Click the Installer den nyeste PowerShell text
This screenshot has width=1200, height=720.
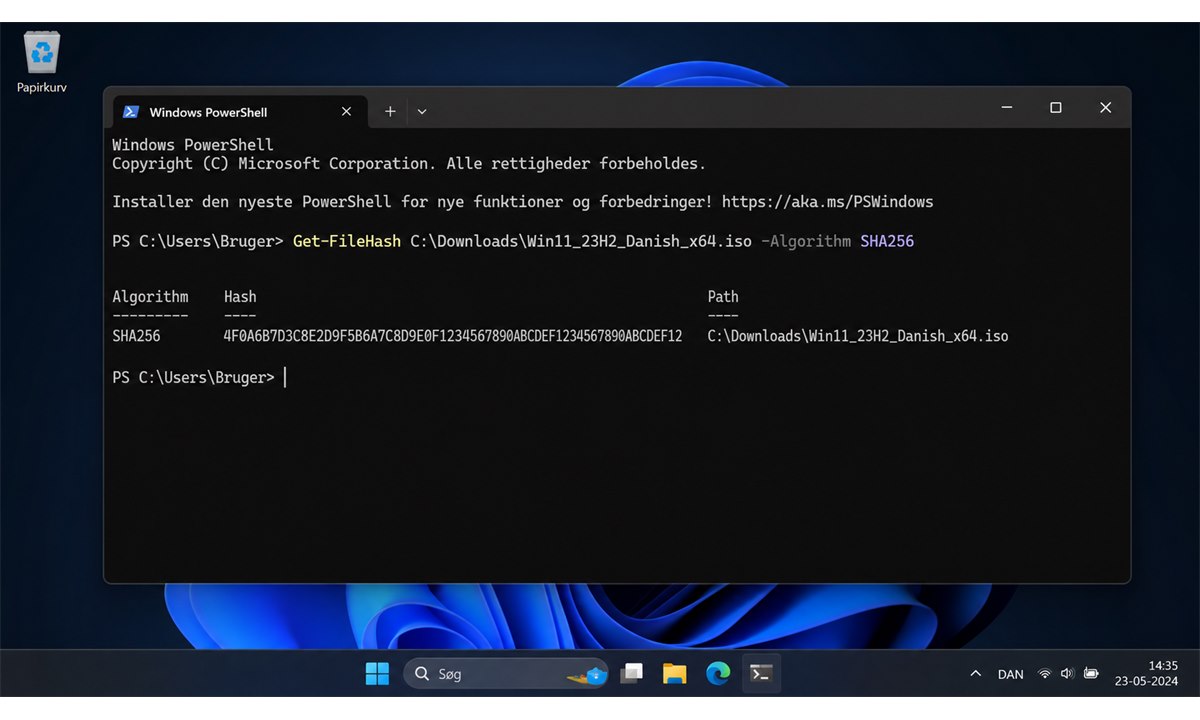point(412,202)
